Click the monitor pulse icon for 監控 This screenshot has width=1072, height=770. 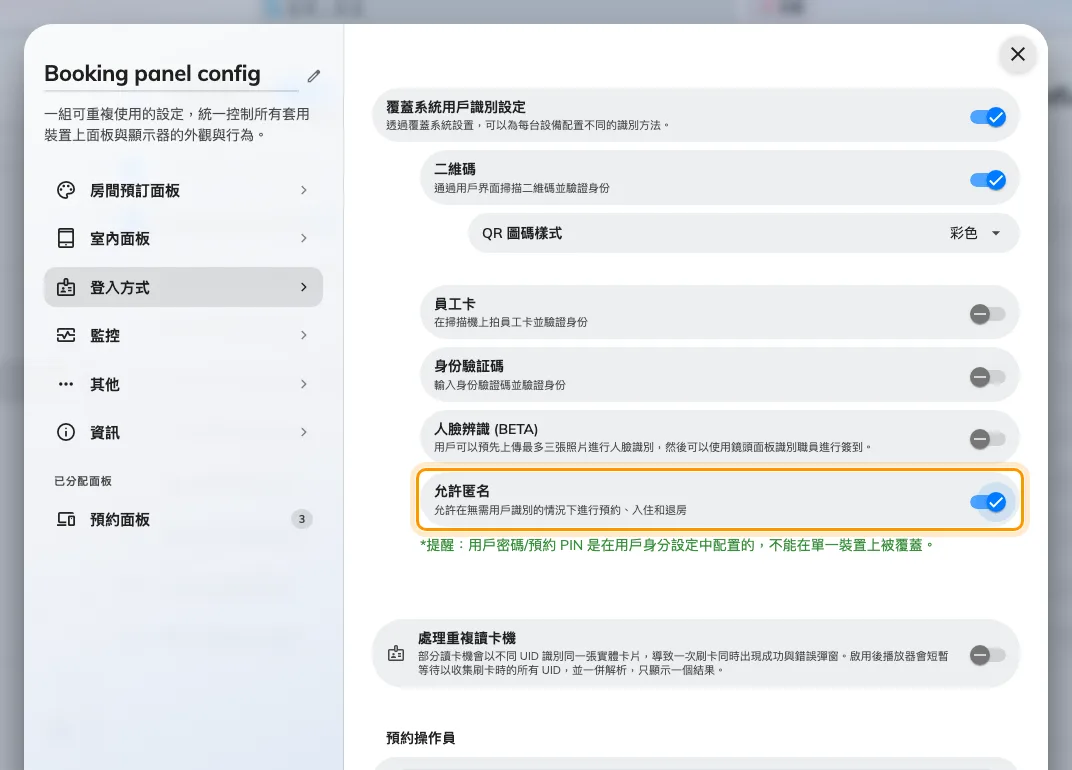pos(66,335)
